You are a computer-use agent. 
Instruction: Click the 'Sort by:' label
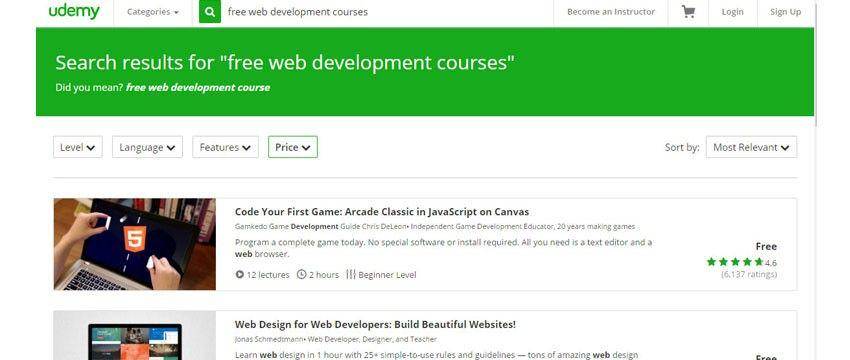pos(682,147)
